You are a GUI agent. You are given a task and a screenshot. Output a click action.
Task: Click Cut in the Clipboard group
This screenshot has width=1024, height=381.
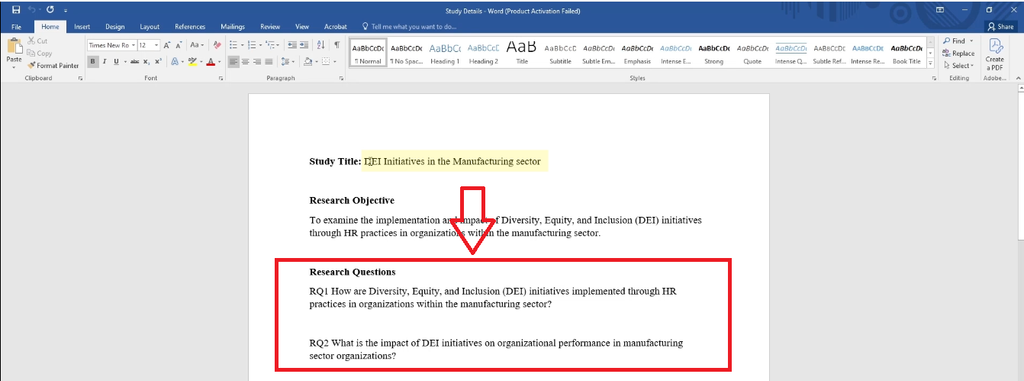pos(37,41)
